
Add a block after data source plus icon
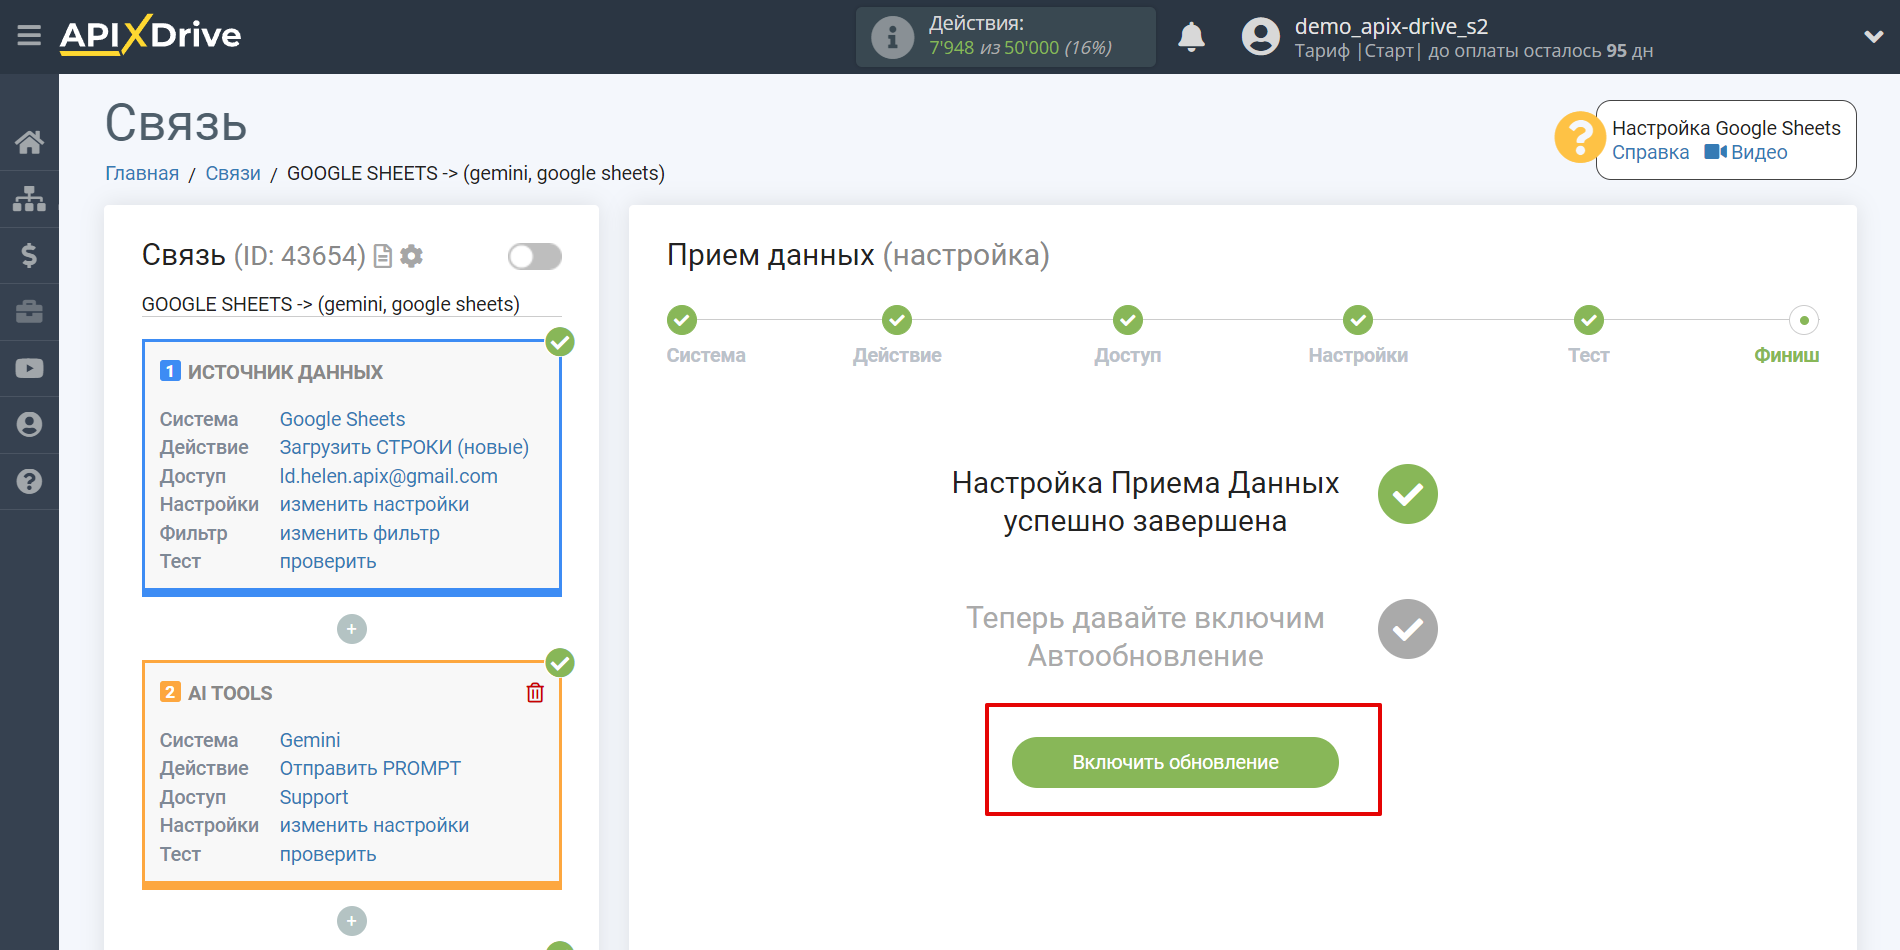coord(351,629)
